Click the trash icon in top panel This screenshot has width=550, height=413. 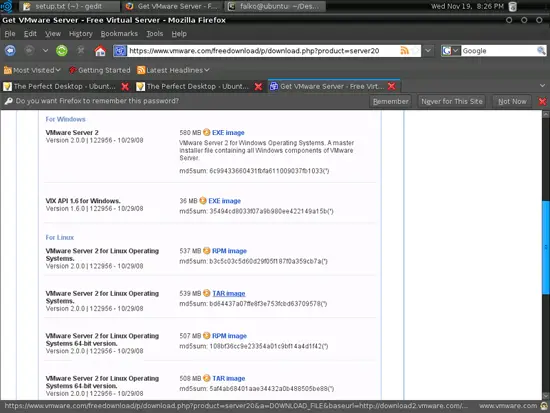[x=512, y=6]
